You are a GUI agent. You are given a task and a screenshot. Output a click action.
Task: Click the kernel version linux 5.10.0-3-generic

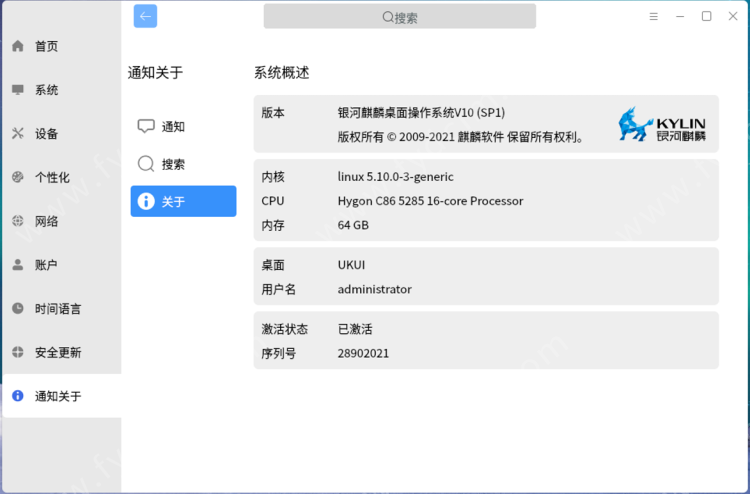coord(395,177)
